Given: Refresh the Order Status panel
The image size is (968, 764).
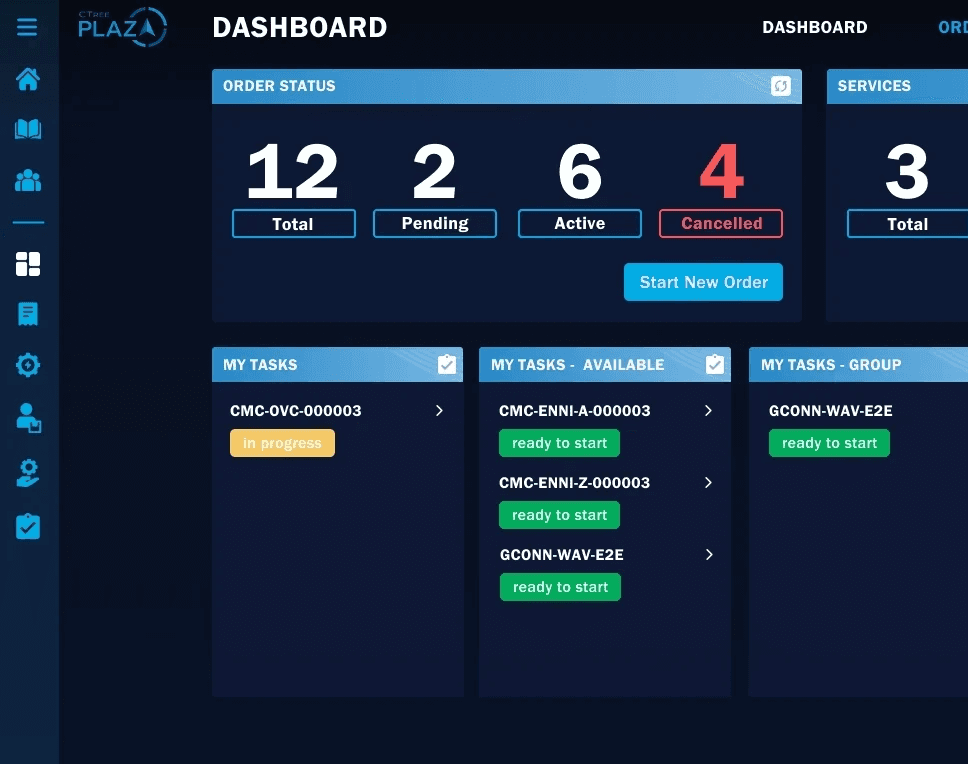Looking at the screenshot, I should (780, 86).
